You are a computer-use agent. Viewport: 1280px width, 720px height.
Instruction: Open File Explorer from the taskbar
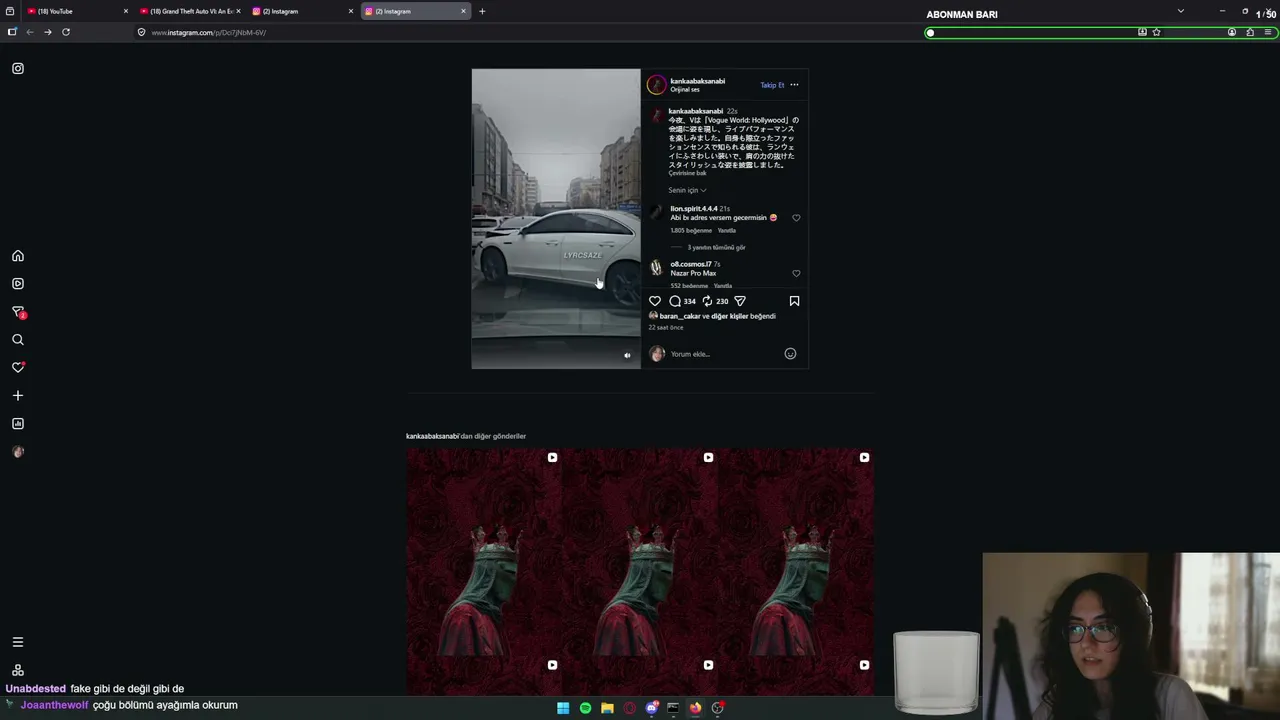(x=607, y=708)
